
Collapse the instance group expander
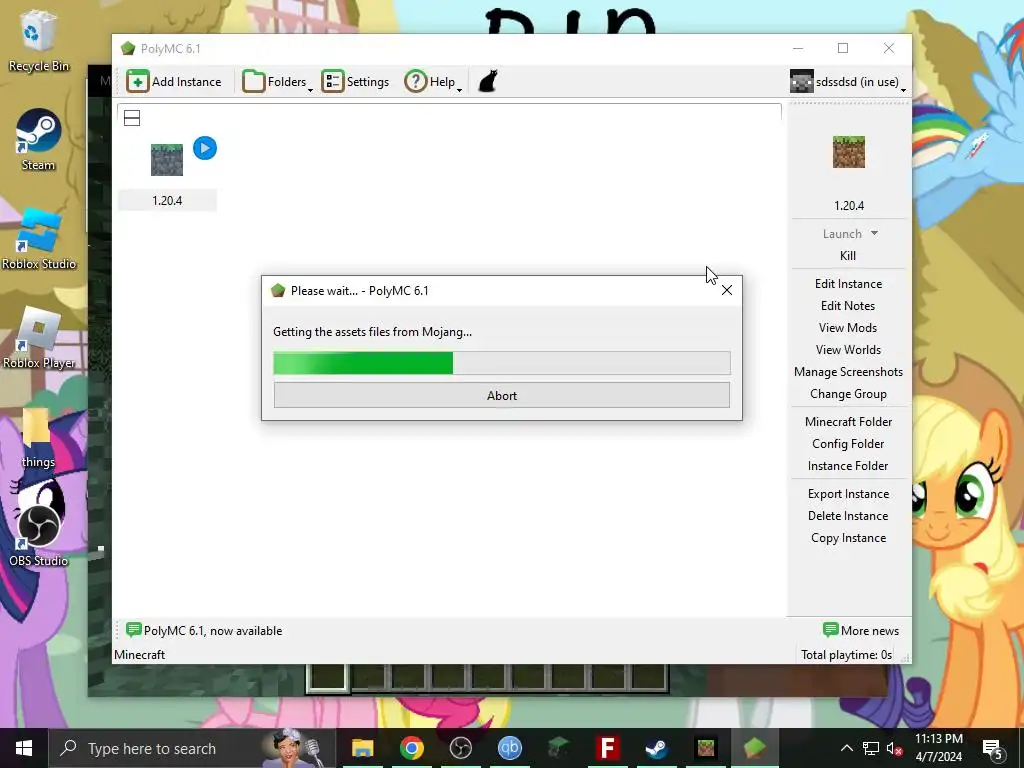point(132,118)
